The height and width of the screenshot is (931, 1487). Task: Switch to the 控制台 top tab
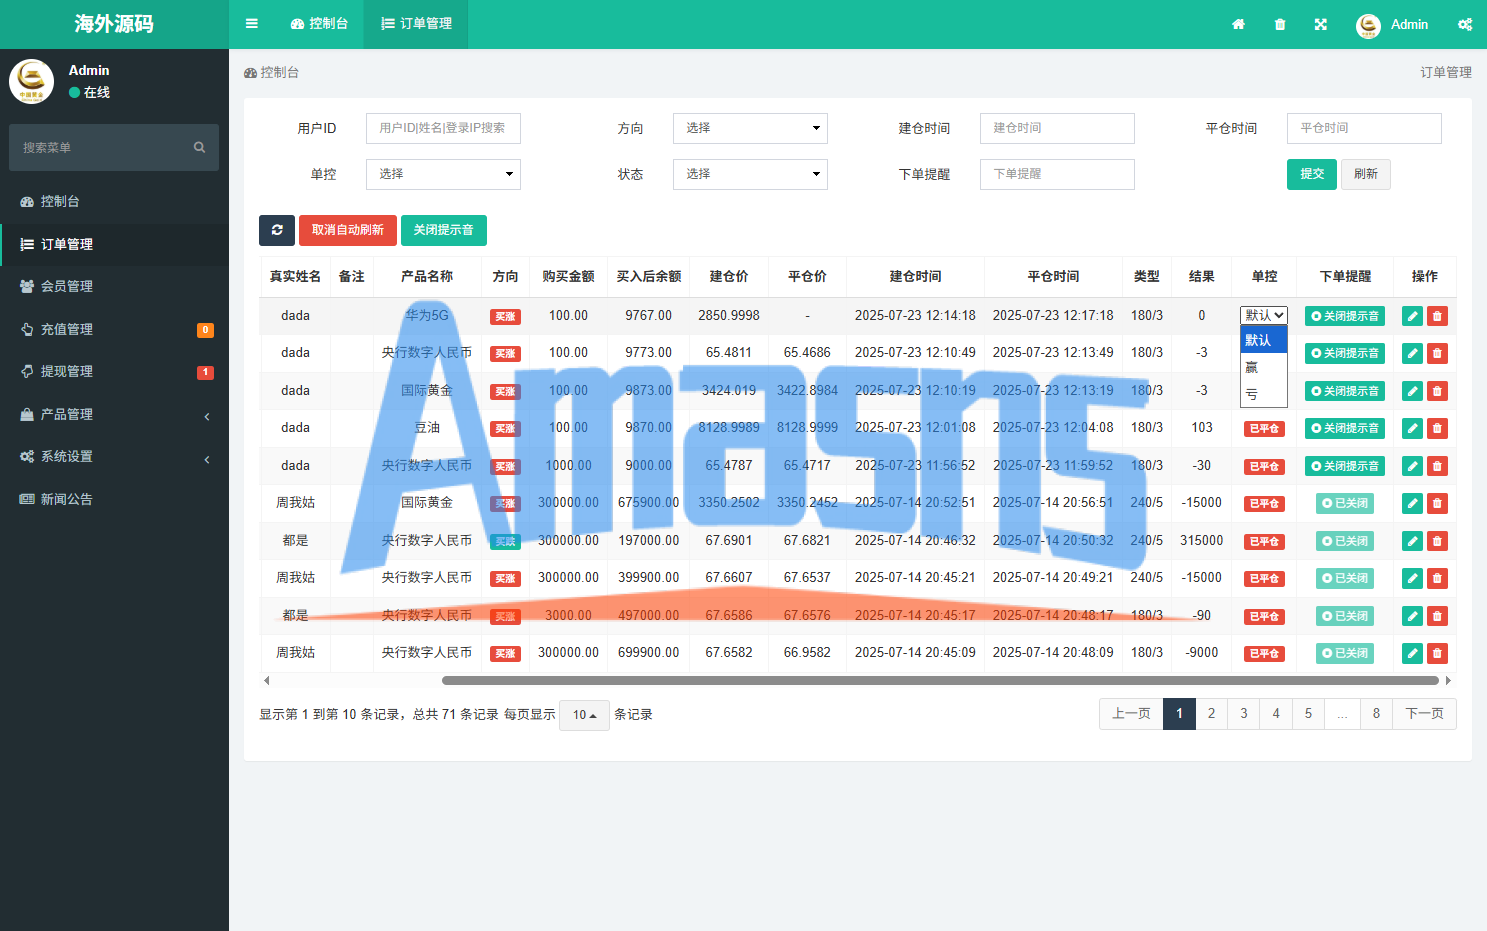319,24
